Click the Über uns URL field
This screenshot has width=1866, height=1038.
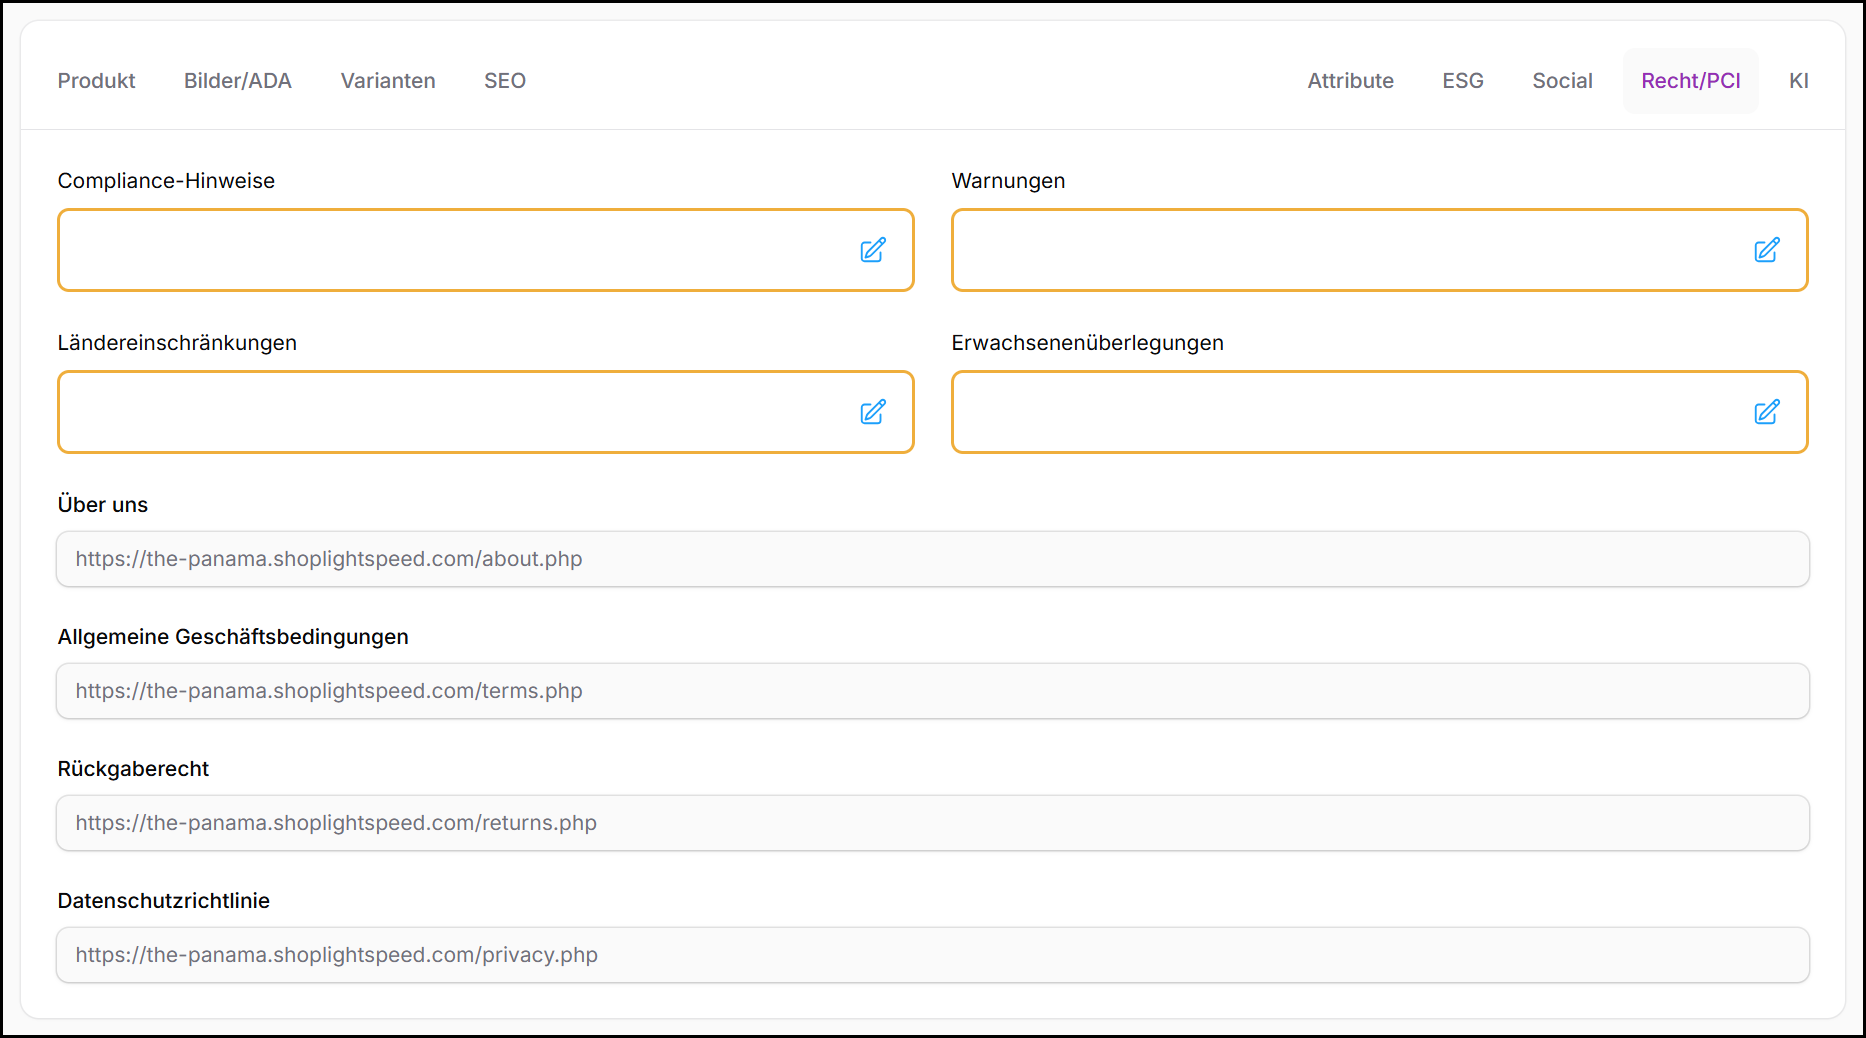tap(932, 559)
